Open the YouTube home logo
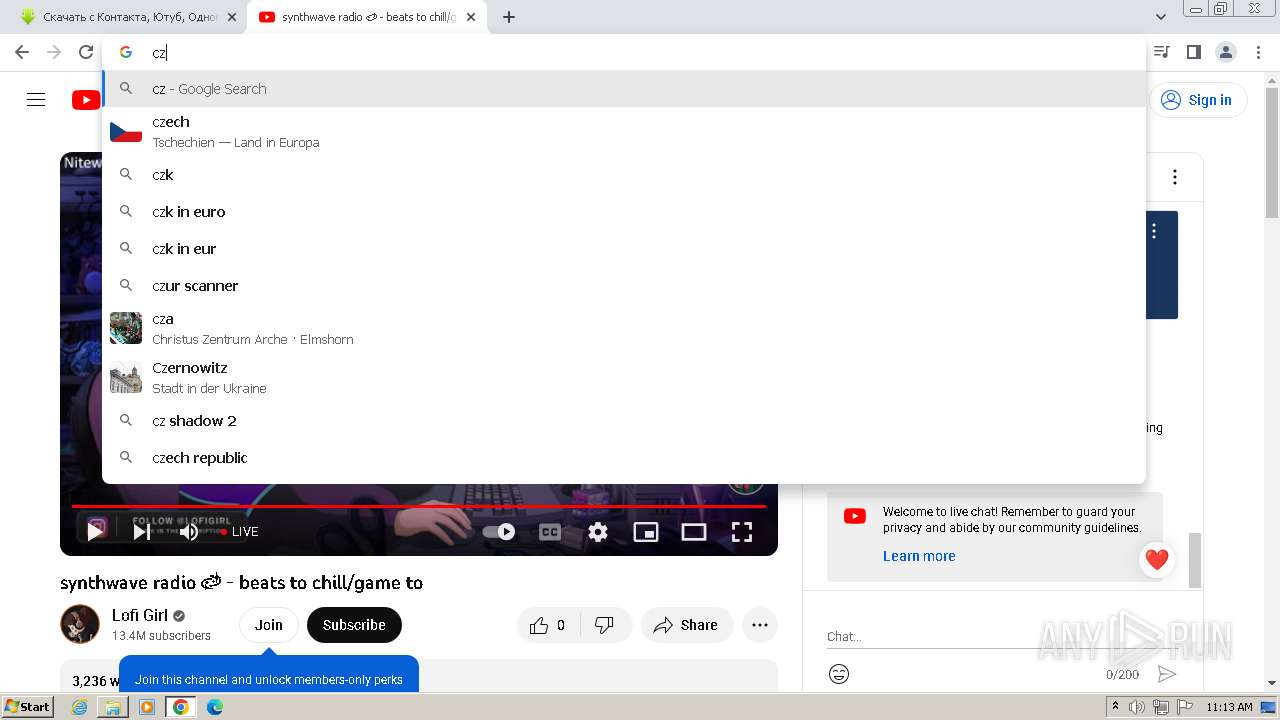The width and height of the screenshot is (1280, 720). coord(86,100)
